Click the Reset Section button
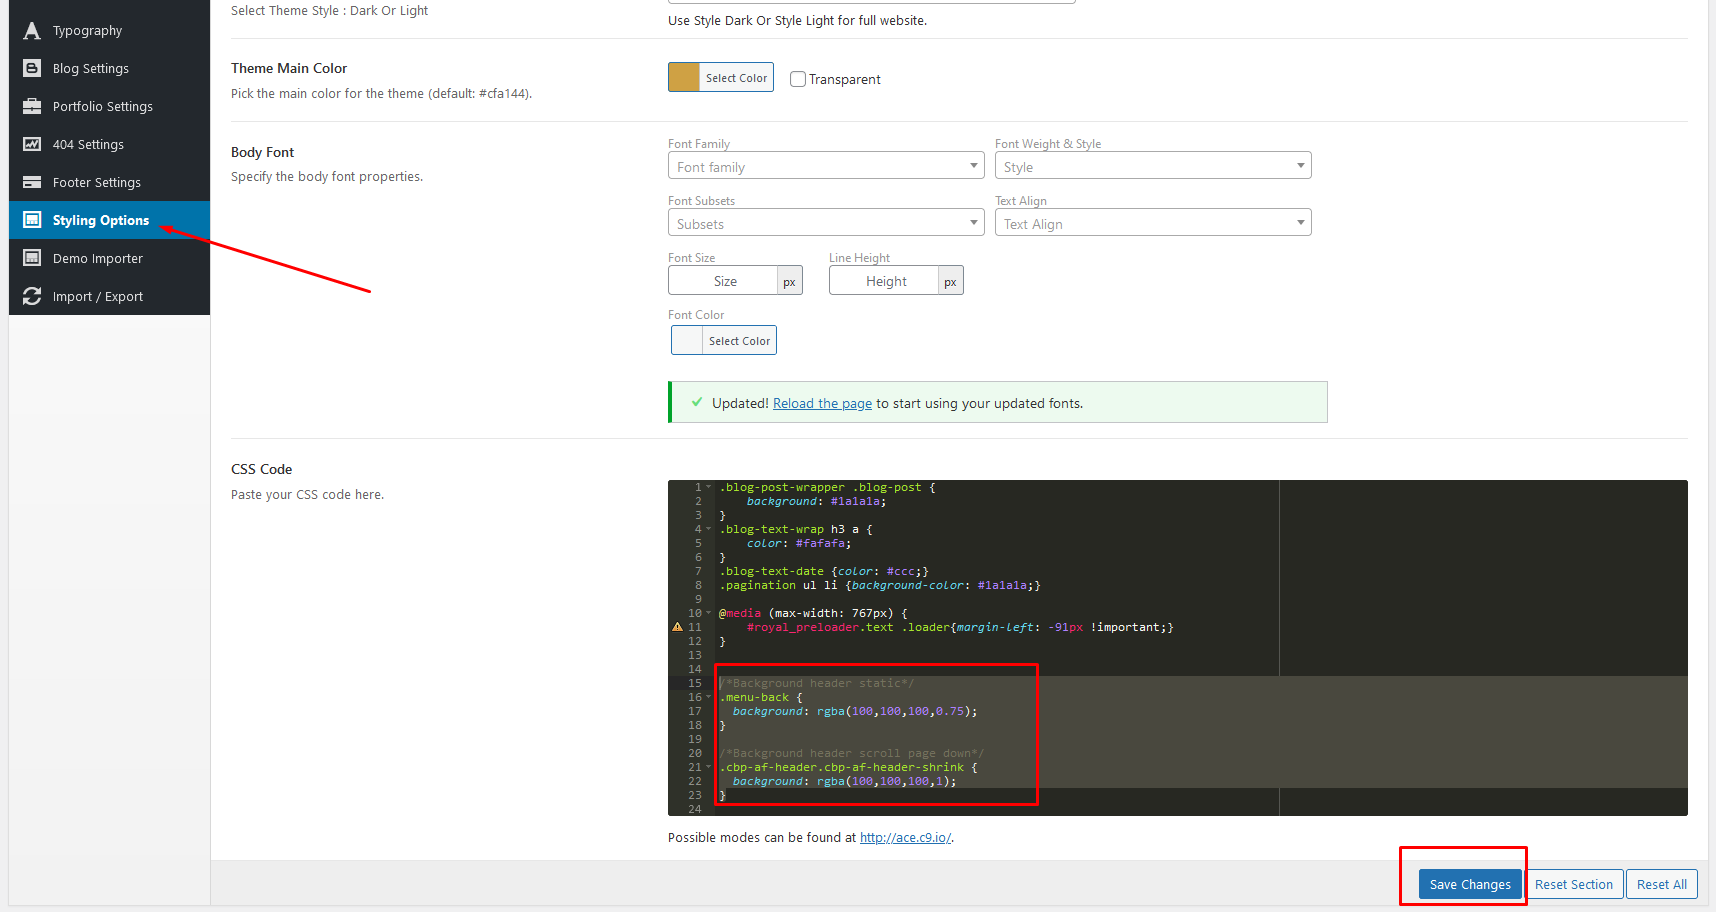This screenshot has height=912, width=1716. point(1574,884)
